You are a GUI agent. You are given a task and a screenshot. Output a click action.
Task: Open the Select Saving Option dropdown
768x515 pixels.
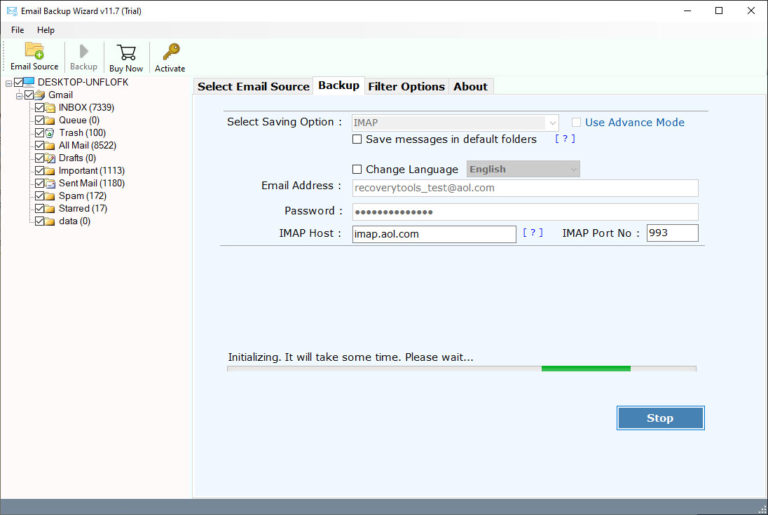pos(455,123)
